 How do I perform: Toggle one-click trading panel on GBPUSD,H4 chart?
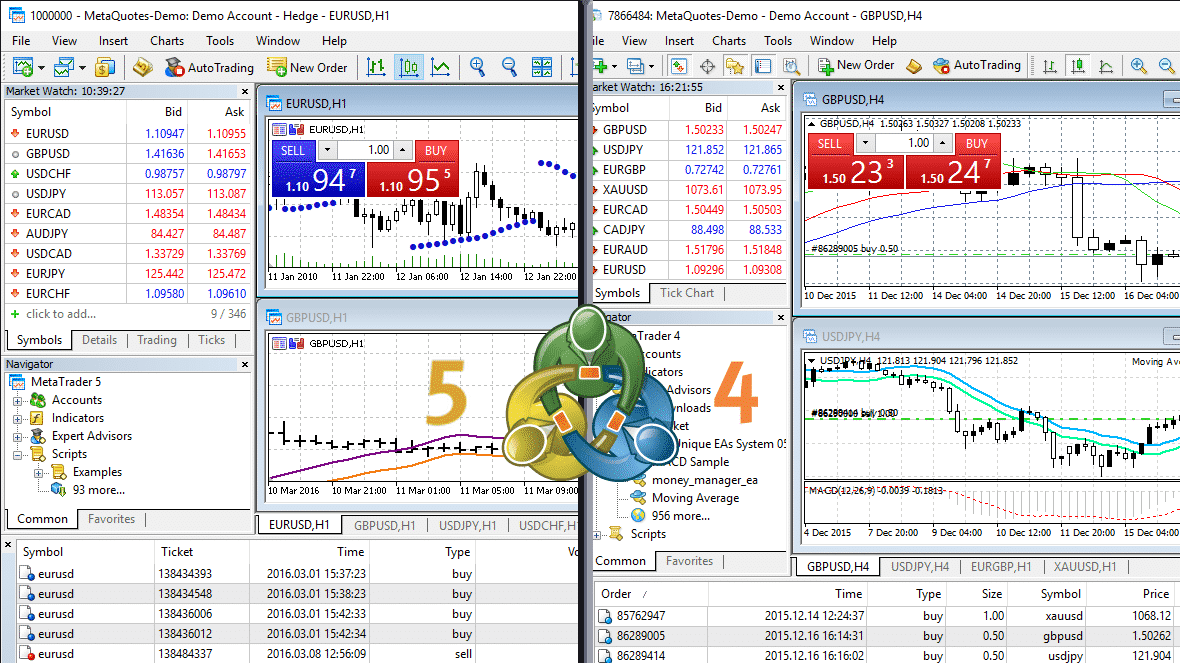(810, 123)
